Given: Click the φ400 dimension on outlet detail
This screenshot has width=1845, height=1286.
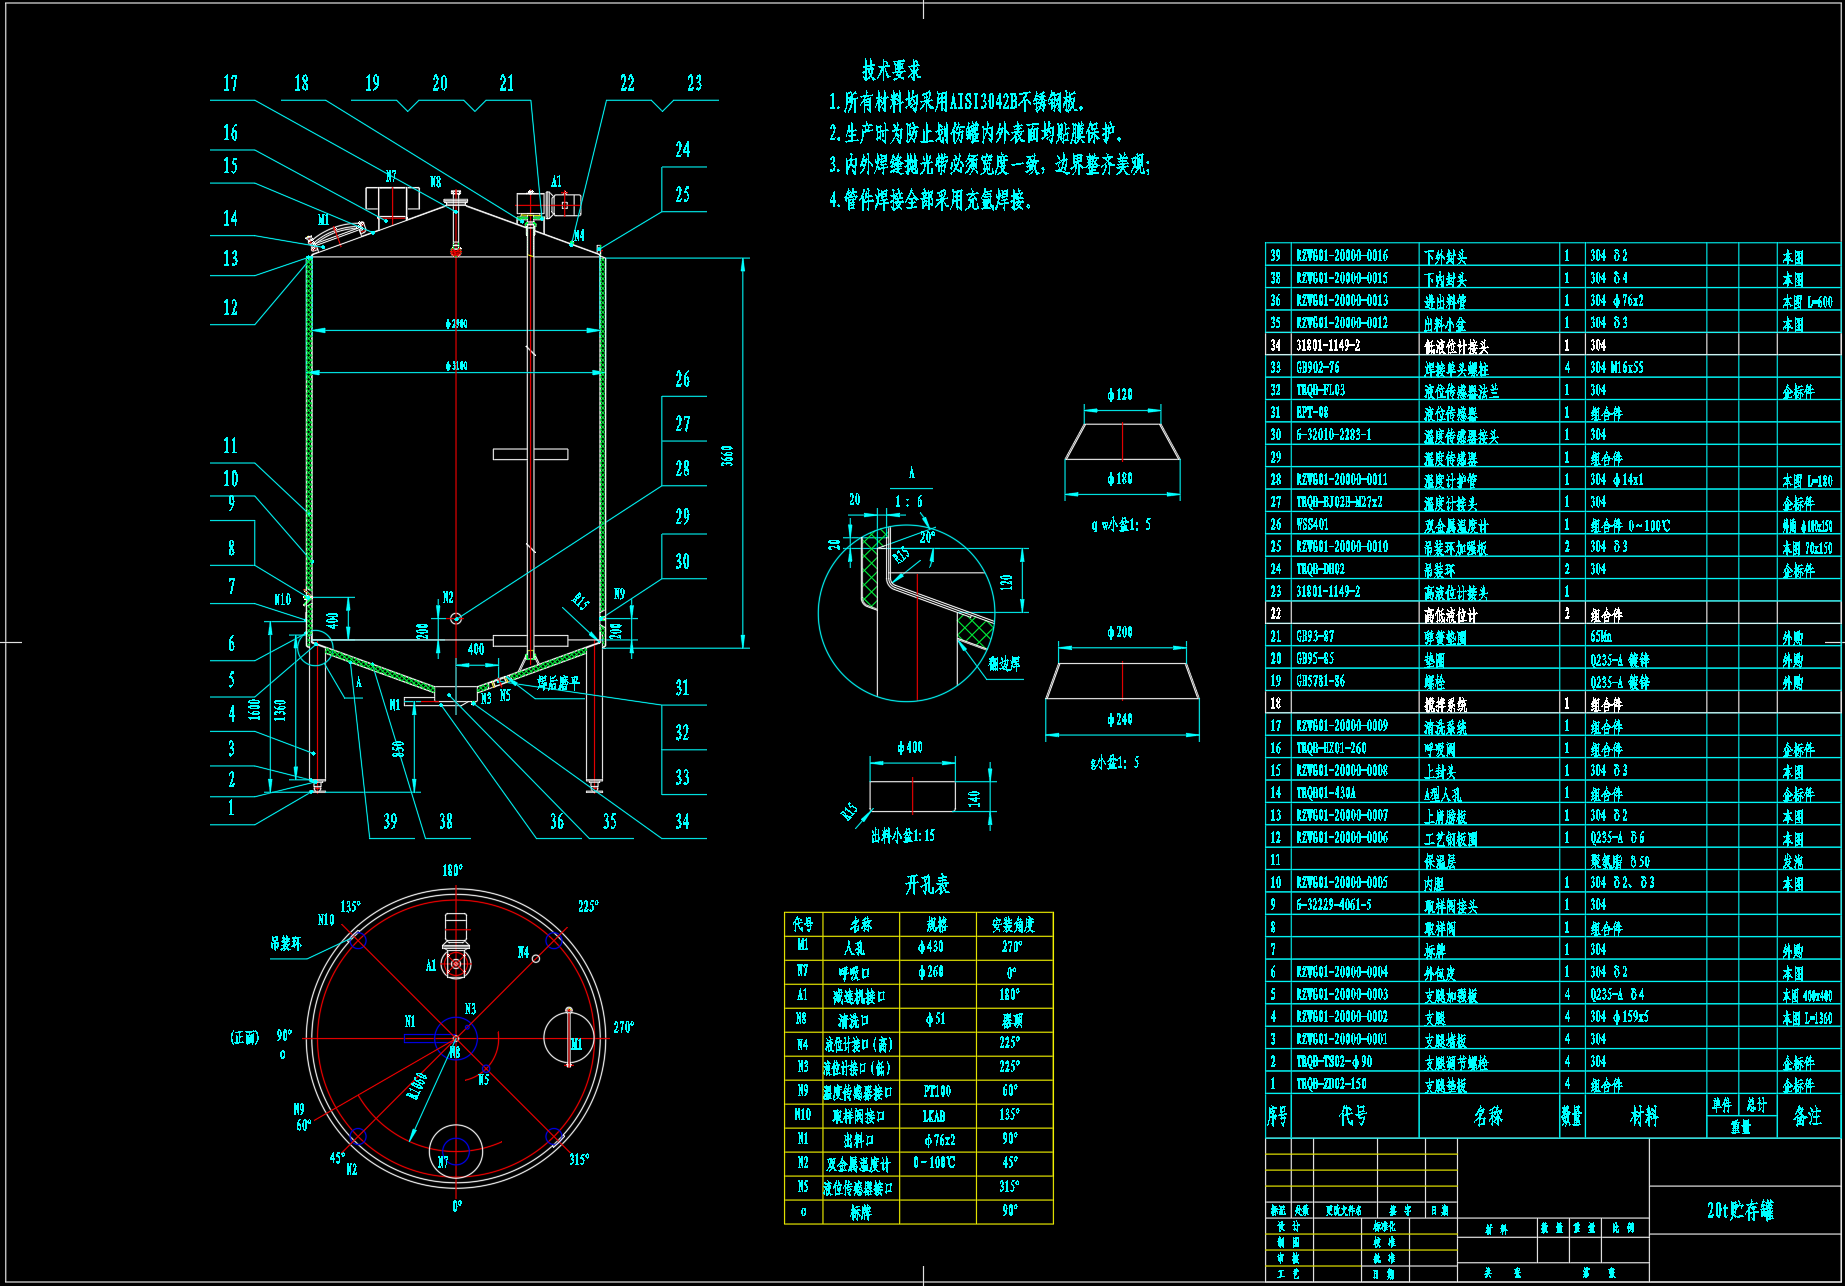Looking at the screenshot, I should [x=910, y=748].
